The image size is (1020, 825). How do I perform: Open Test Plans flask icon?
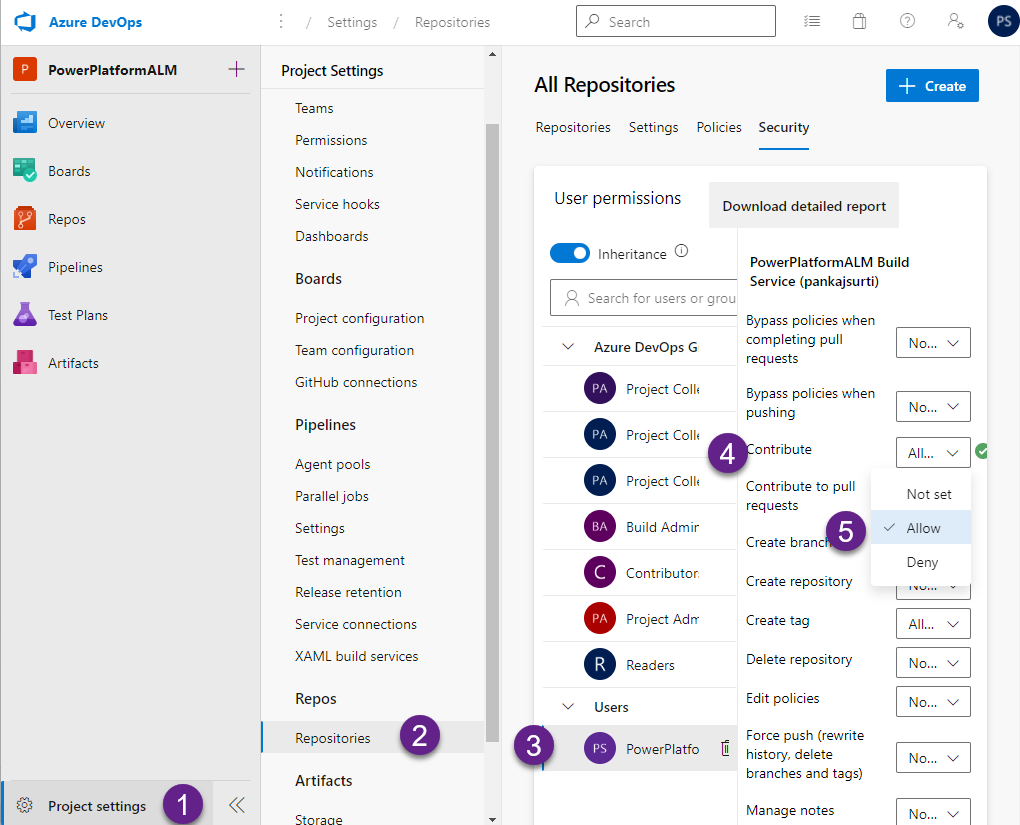click(25, 315)
